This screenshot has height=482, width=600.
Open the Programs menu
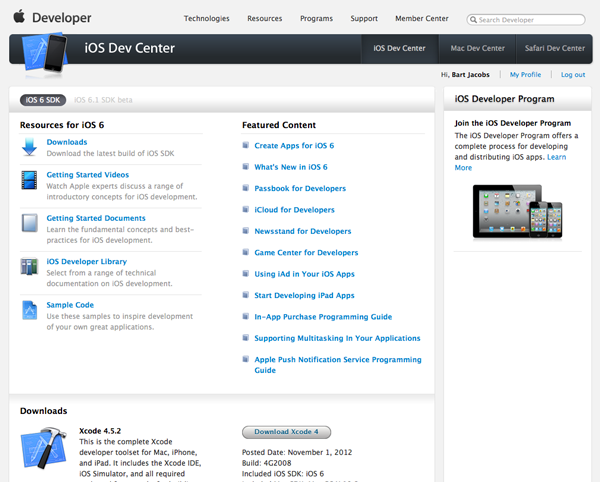[x=316, y=18]
